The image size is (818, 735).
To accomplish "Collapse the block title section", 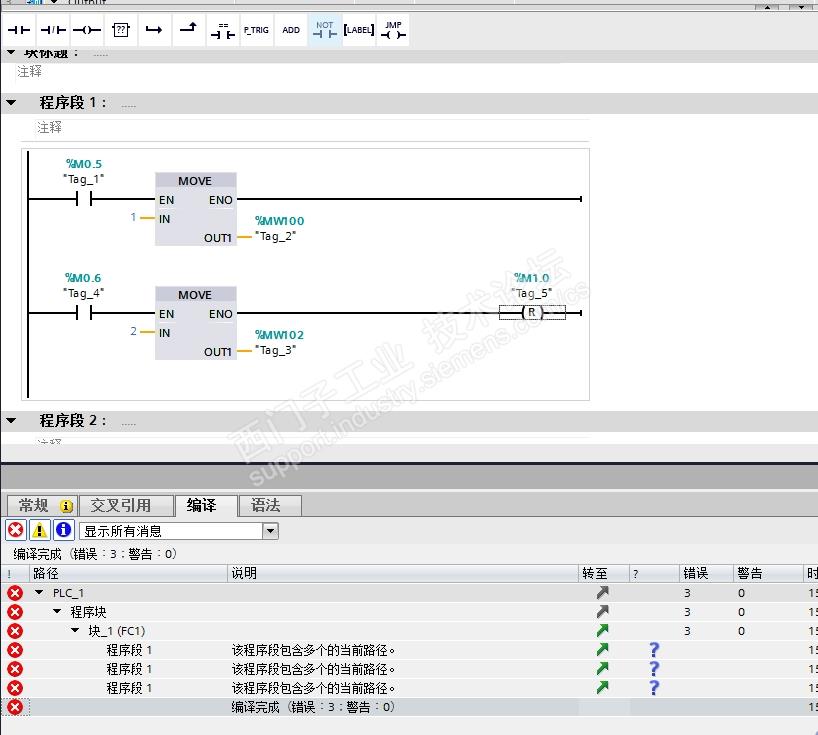I will point(11,53).
